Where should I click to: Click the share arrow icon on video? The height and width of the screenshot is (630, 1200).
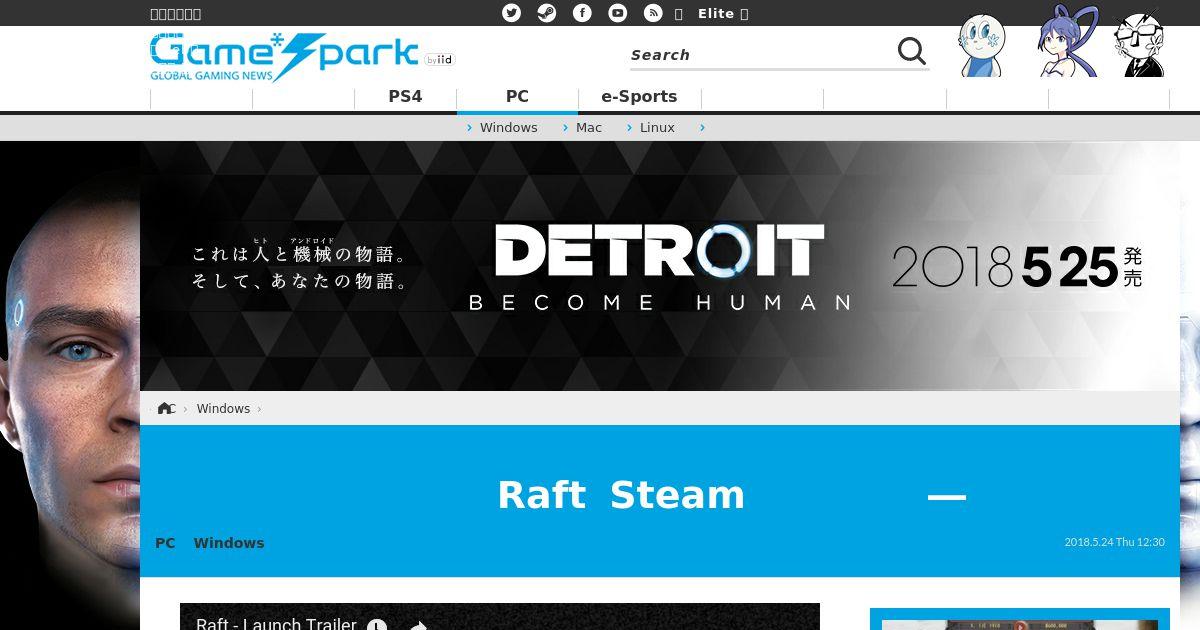point(418,625)
